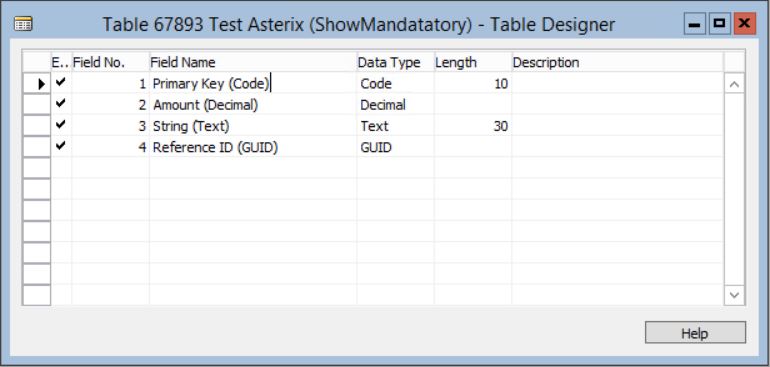770x367 pixels.
Task: Click the scroll up arrow
Action: [734, 85]
